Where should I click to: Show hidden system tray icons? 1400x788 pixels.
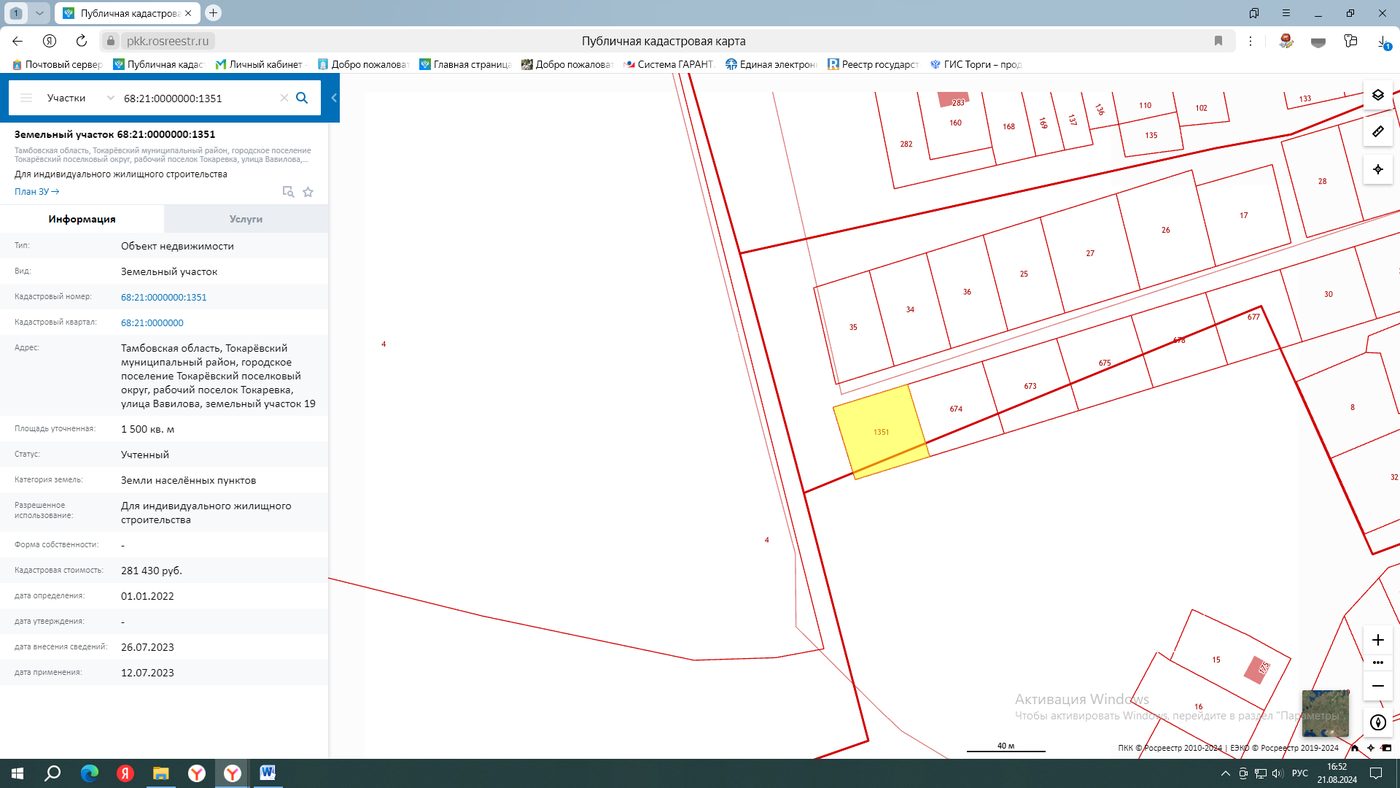[1226, 773]
